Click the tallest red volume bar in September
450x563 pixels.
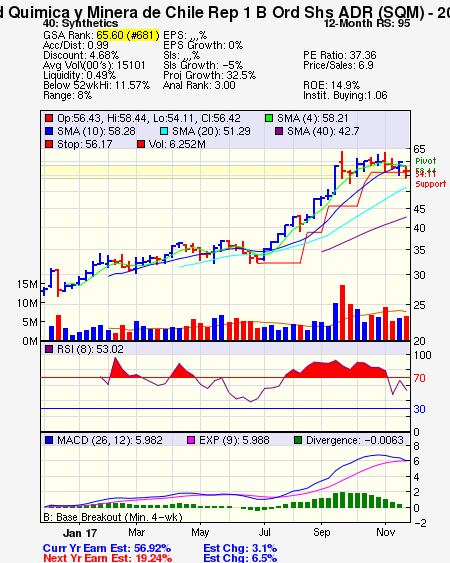(342, 312)
